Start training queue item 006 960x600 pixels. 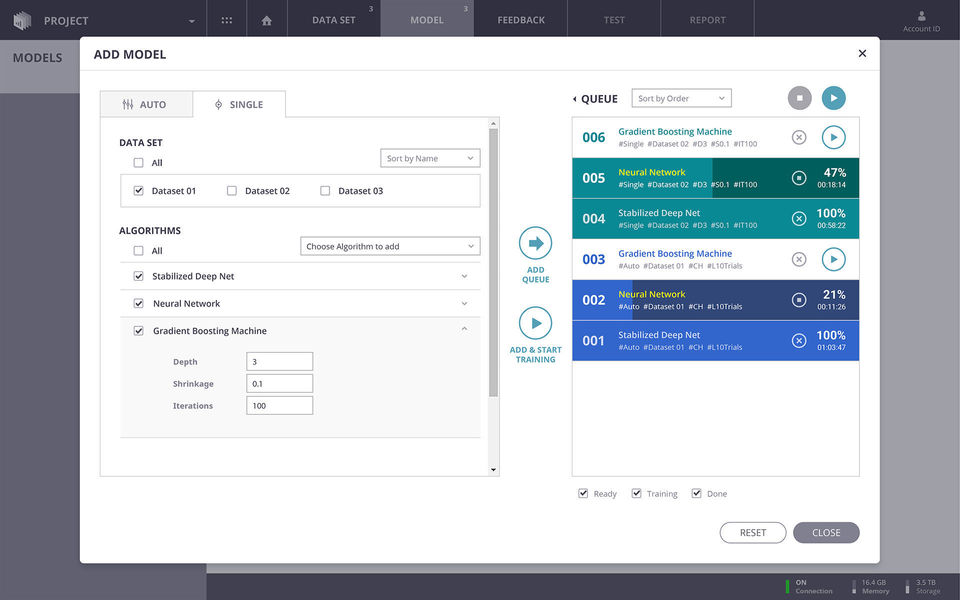click(833, 137)
